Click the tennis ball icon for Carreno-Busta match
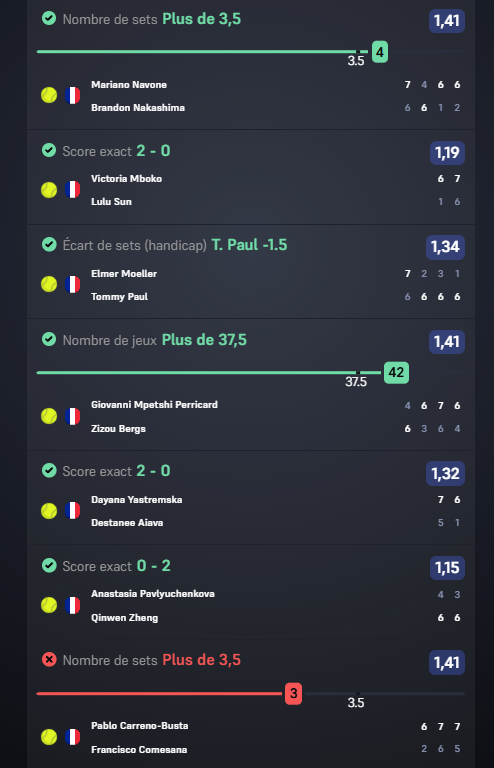The height and width of the screenshot is (768, 494). point(49,737)
